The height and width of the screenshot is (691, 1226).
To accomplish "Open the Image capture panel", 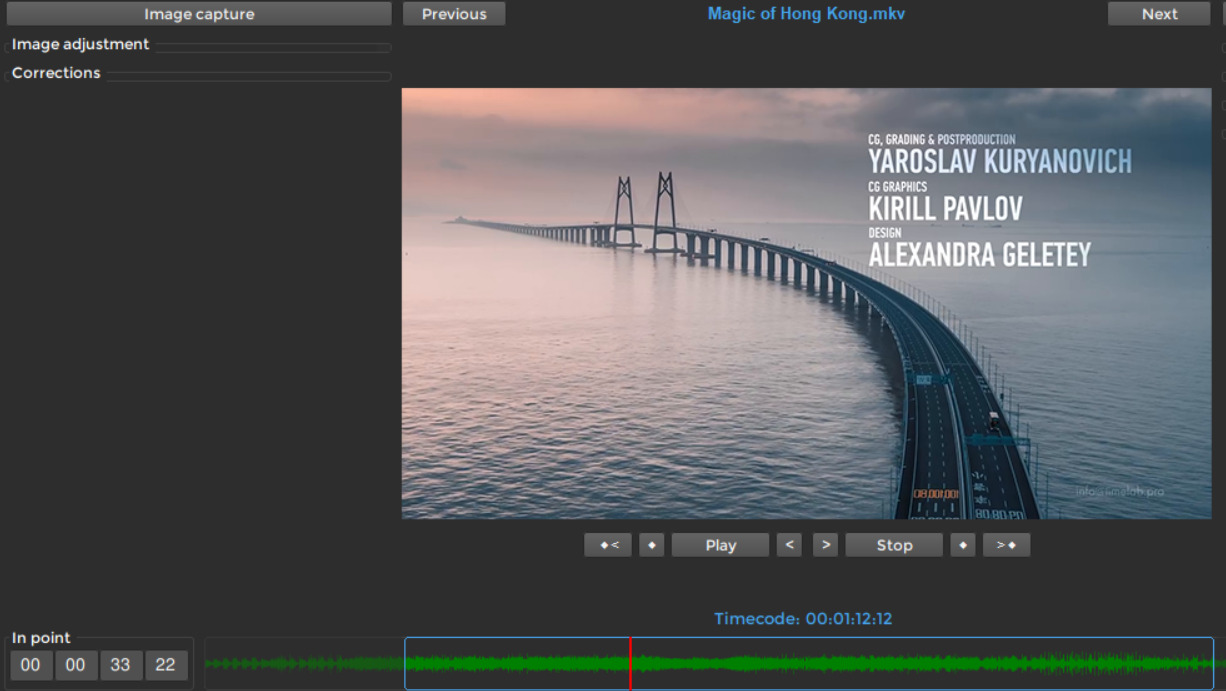I will click(199, 14).
